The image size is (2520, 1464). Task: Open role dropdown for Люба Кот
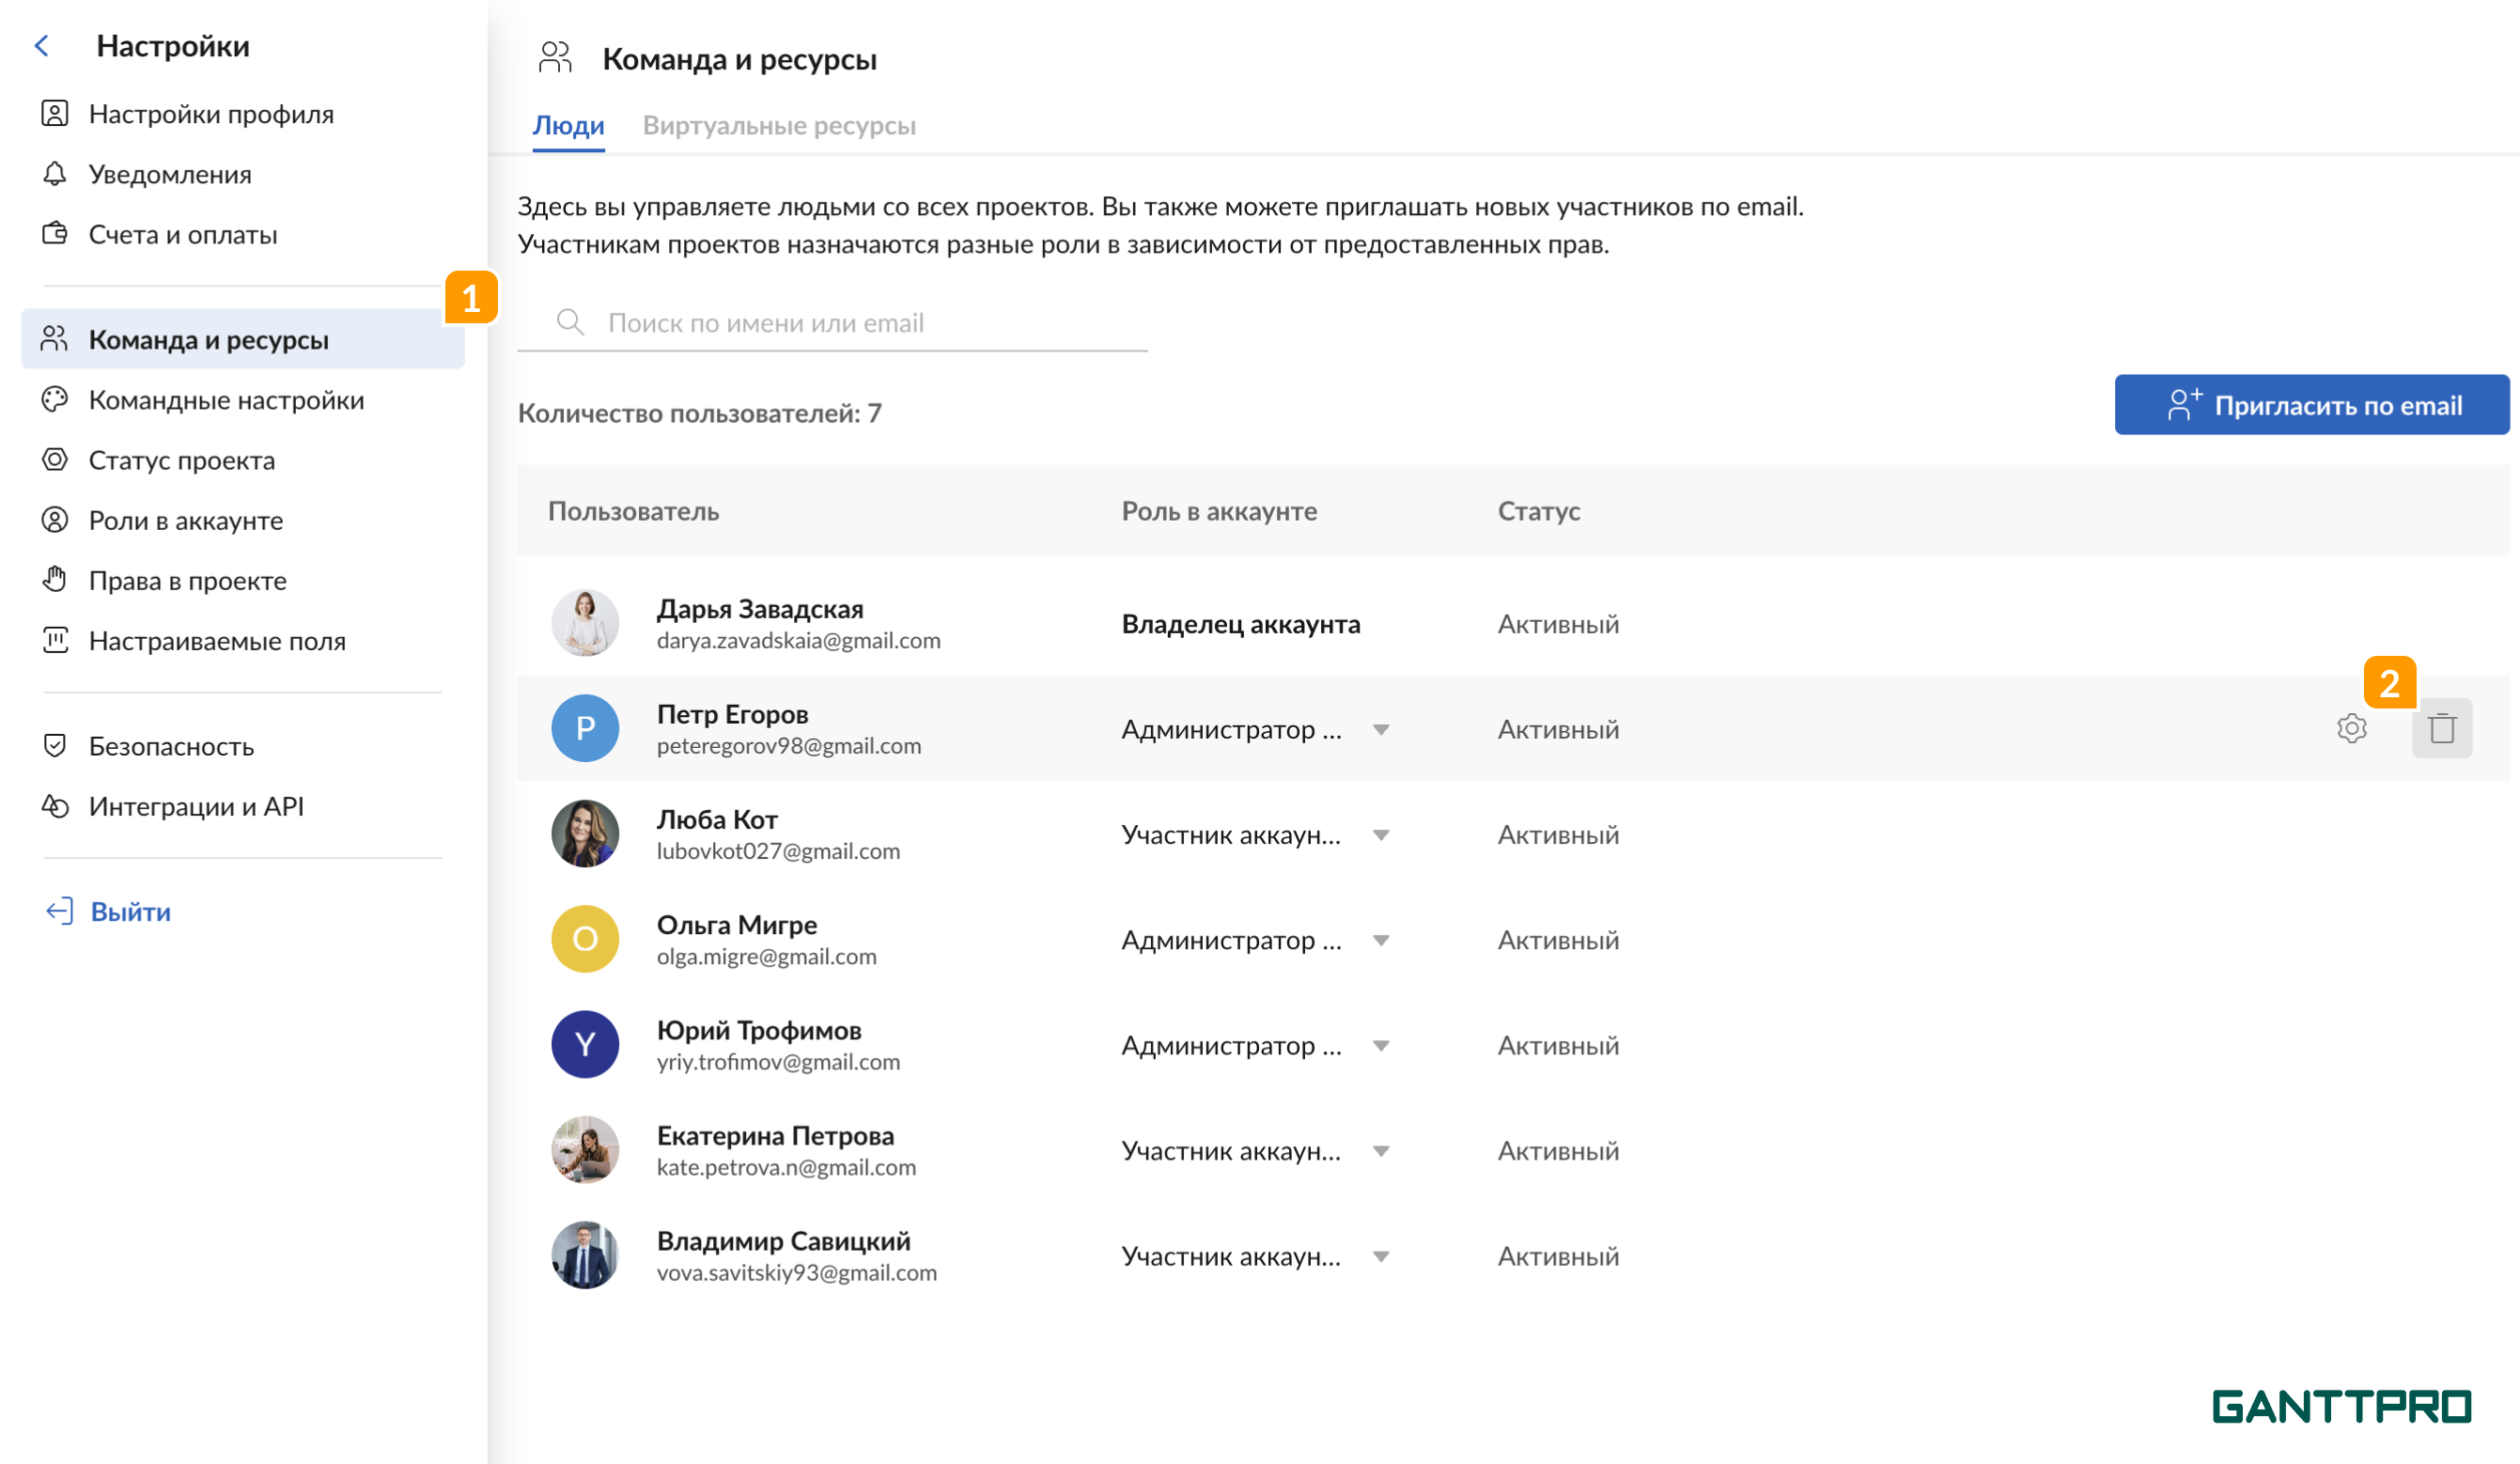1382,835
